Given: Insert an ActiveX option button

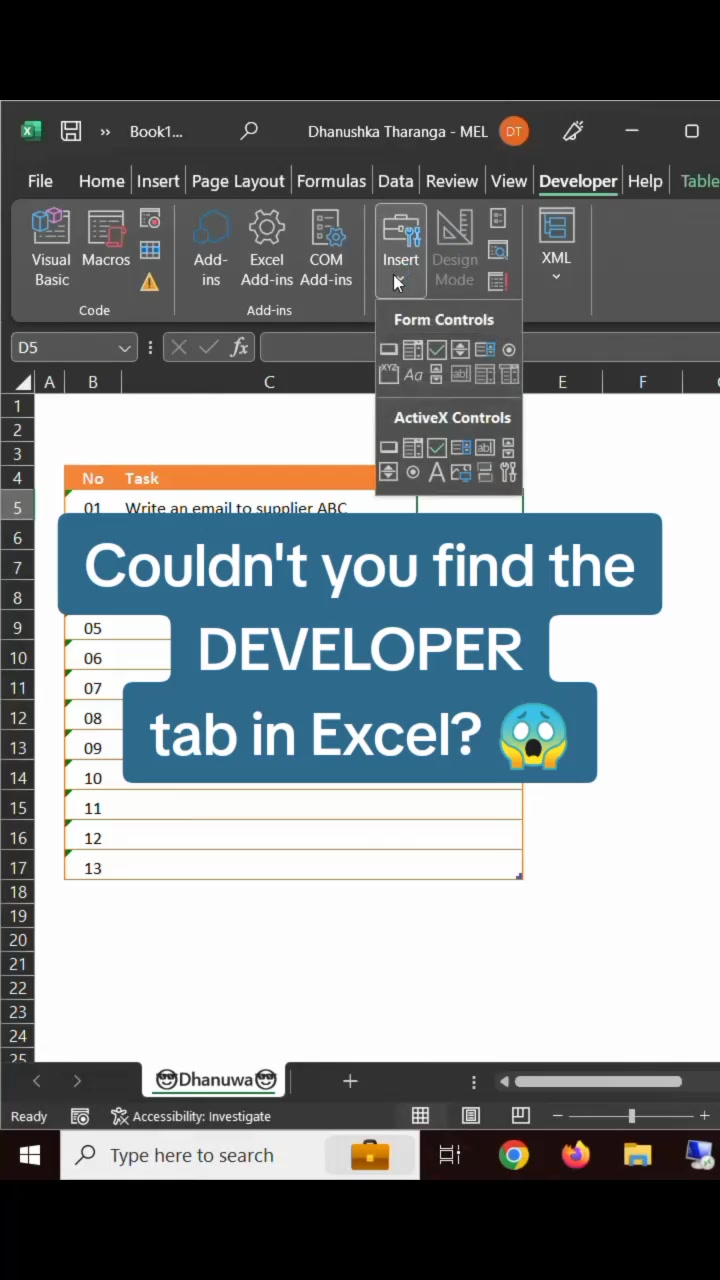Looking at the screenshot, I should [413, 472].
